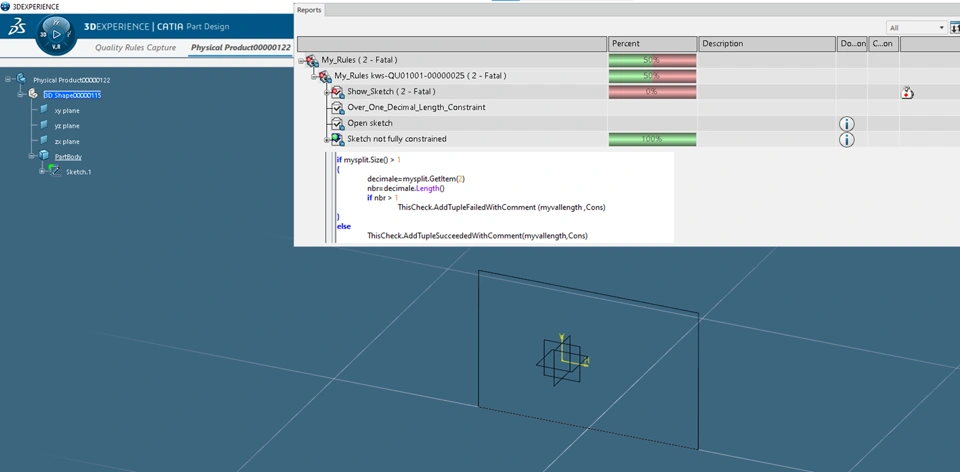Click the Sketch not fully constrained check icon

[x=338, y=140]
